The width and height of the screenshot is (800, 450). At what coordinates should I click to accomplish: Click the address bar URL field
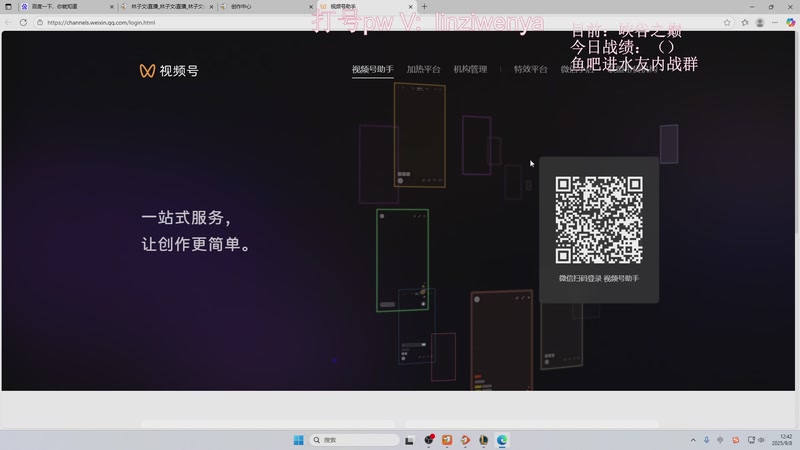378,22
